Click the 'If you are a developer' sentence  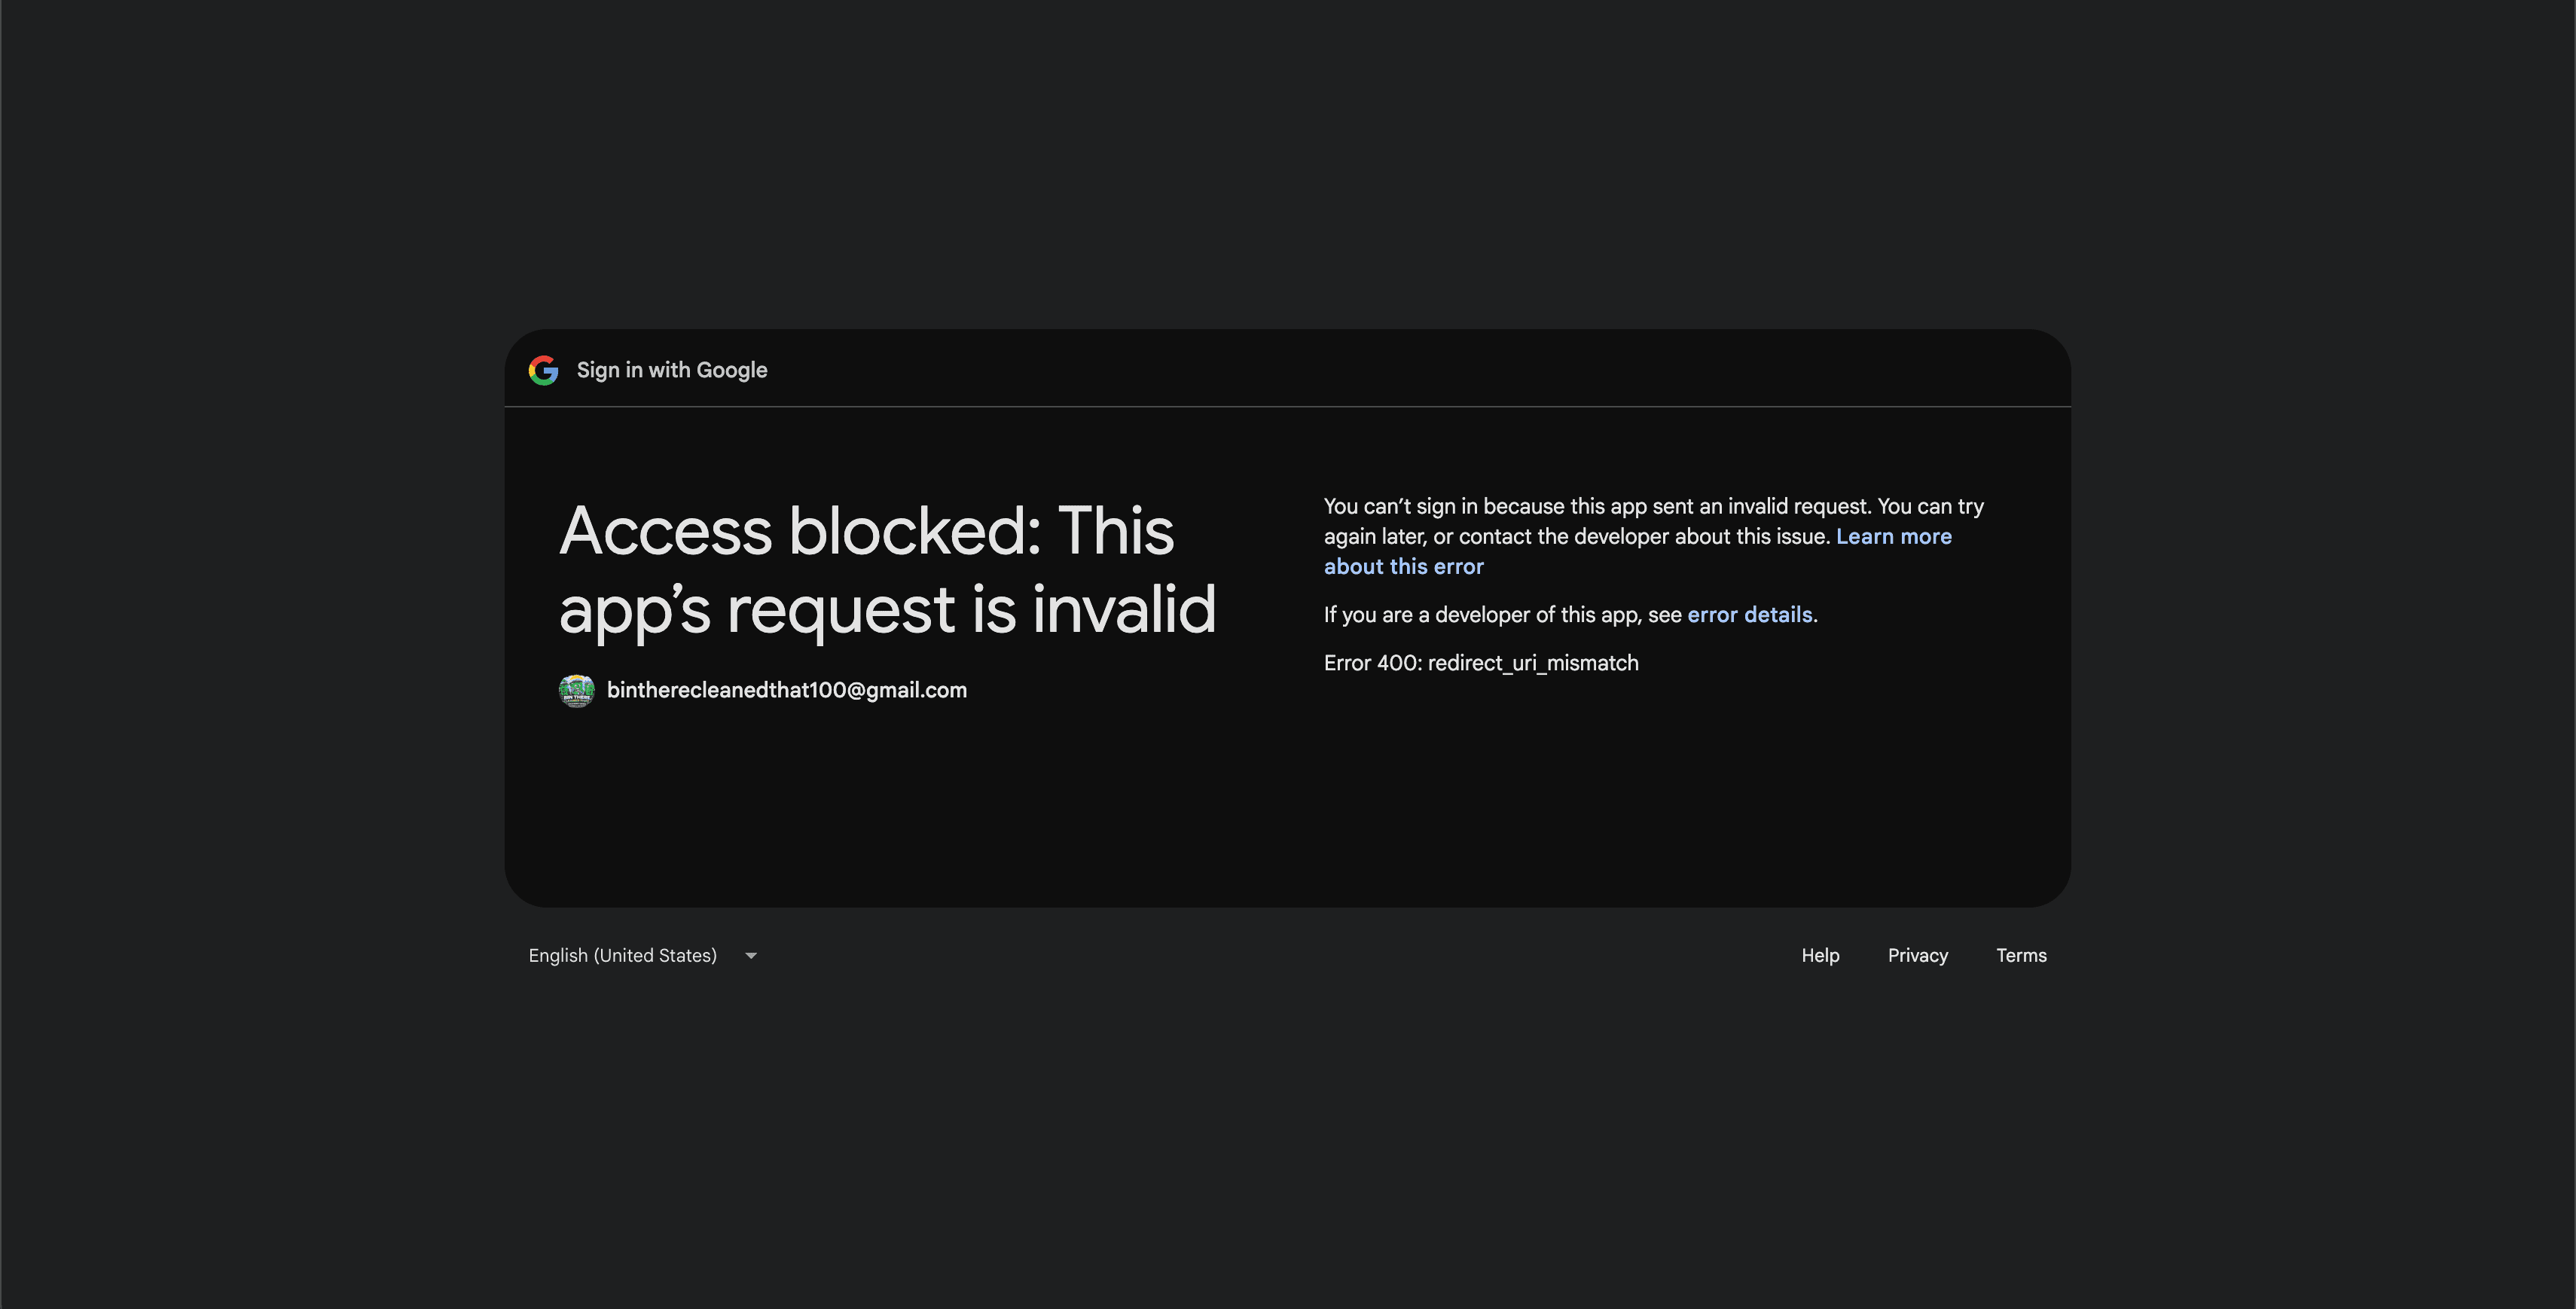1570,614
